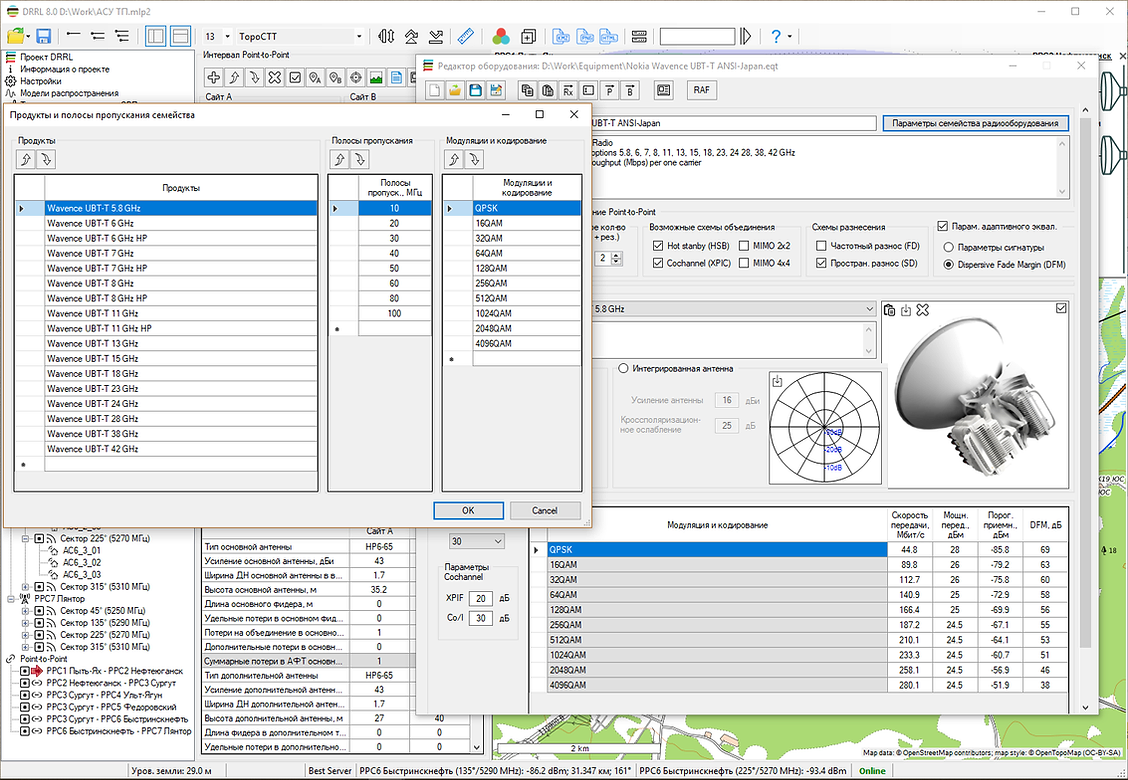Click the terrain profile image icon

click(376, 78)
